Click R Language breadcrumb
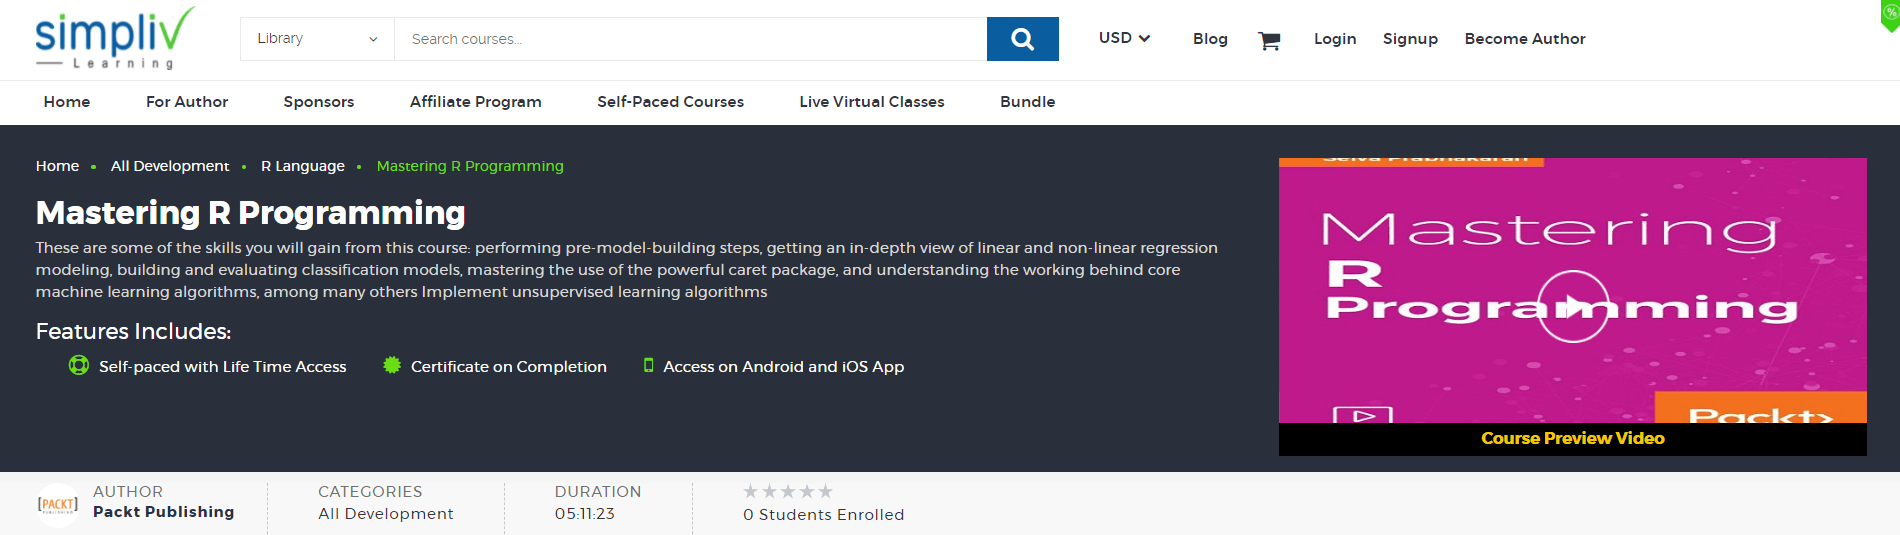 click(x=303, y=166)
